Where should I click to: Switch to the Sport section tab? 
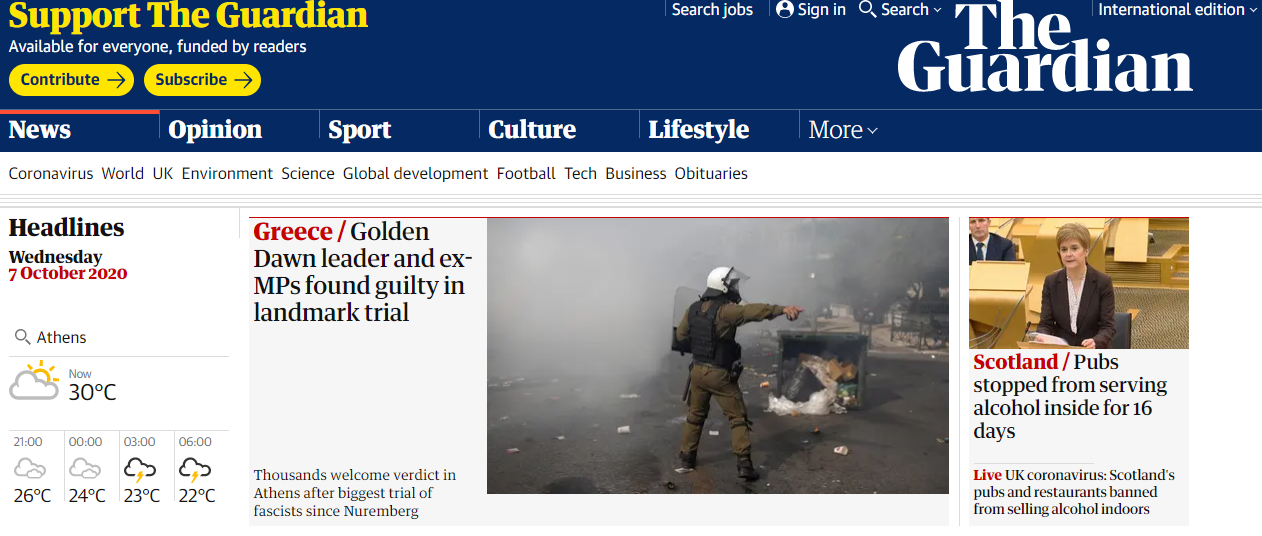coord(360,130)
